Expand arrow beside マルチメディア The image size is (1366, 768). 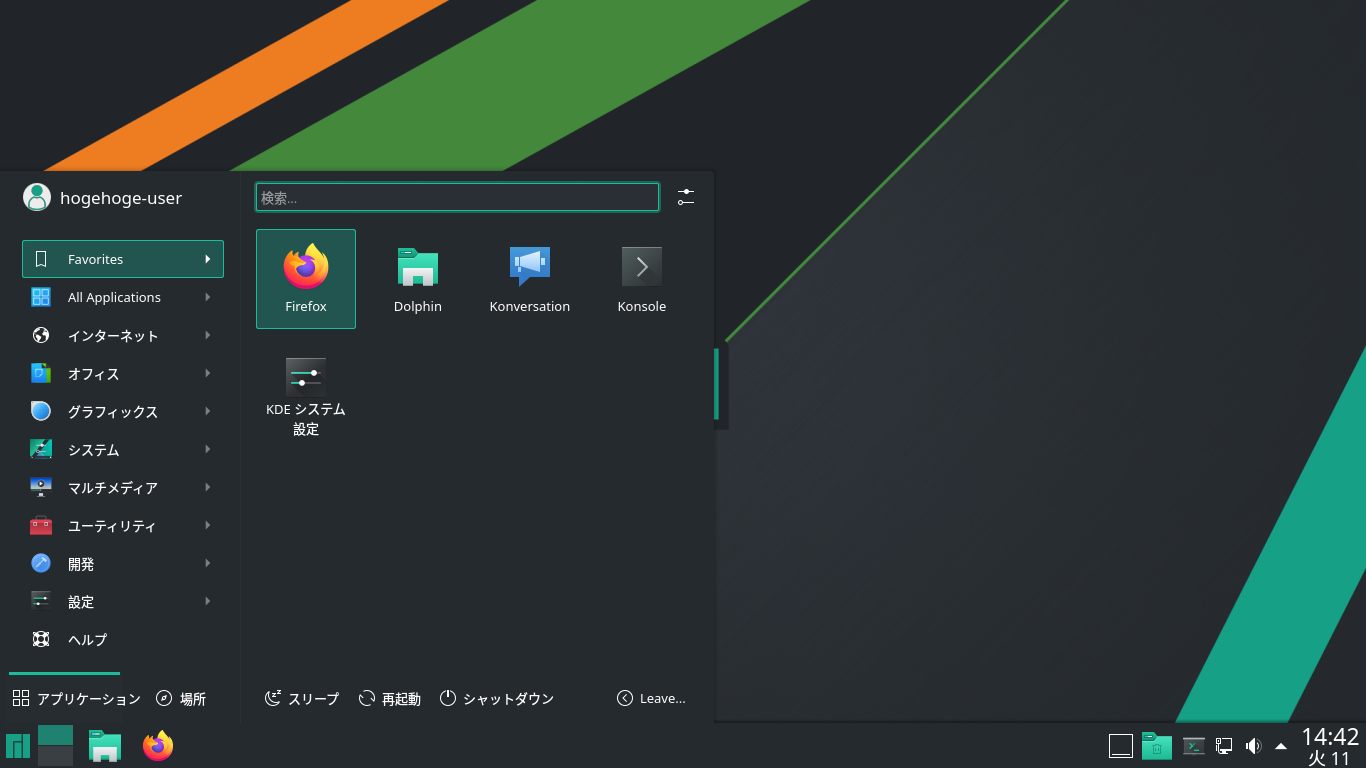pos(208,487)
